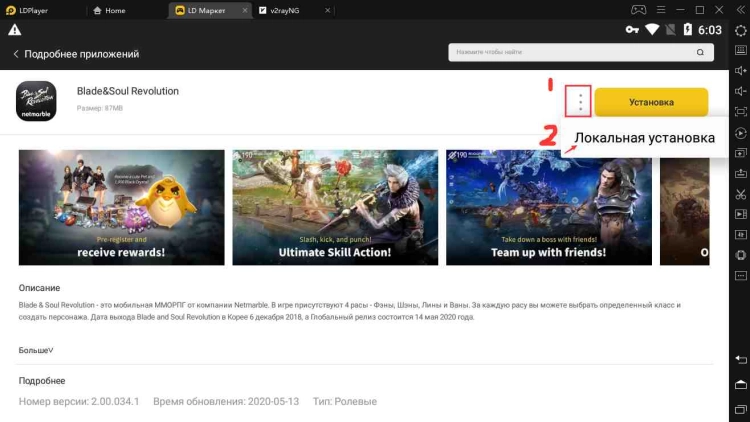Click Подробнее heading
Image resolution: width=750 pixels, height=422 pixels.
pyautogui.click(x=42, y=381)
